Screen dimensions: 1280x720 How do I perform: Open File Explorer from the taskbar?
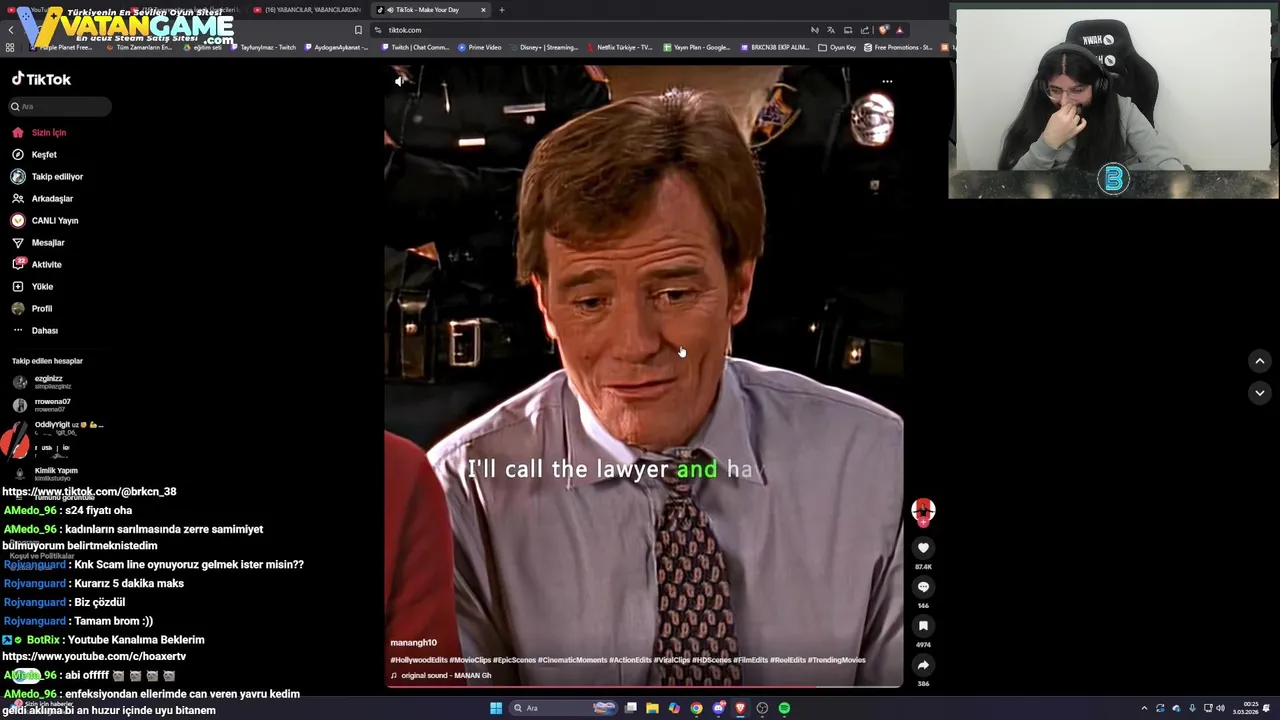652,708
